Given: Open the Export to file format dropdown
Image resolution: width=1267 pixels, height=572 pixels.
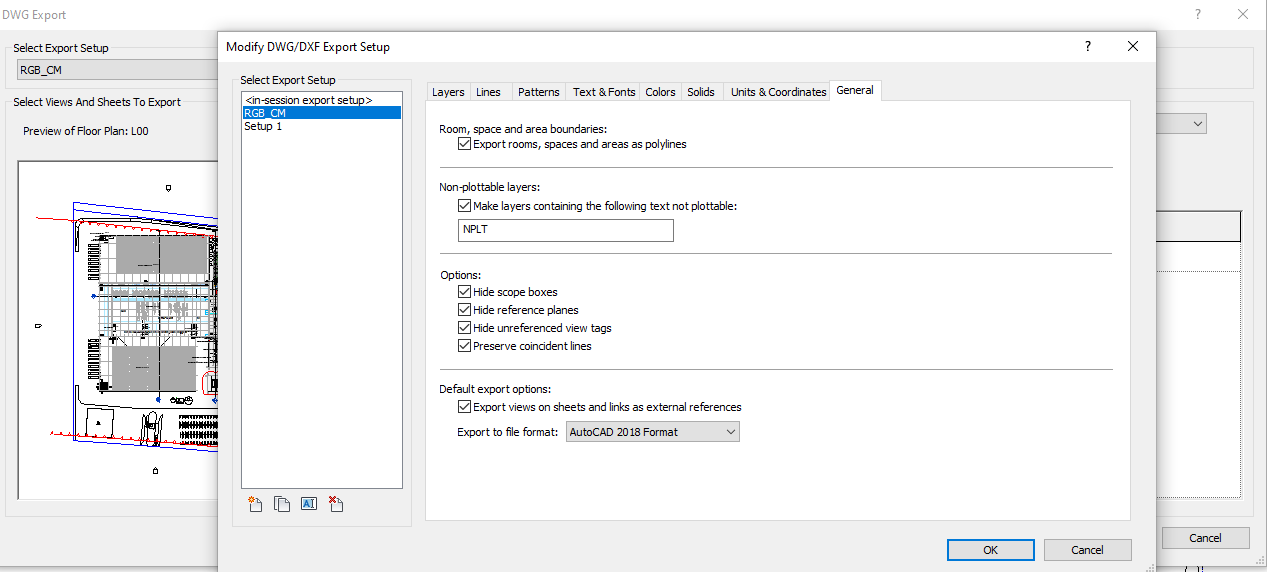Looking at the screenshot, I should pyautogui.click(x=653, y=432).
